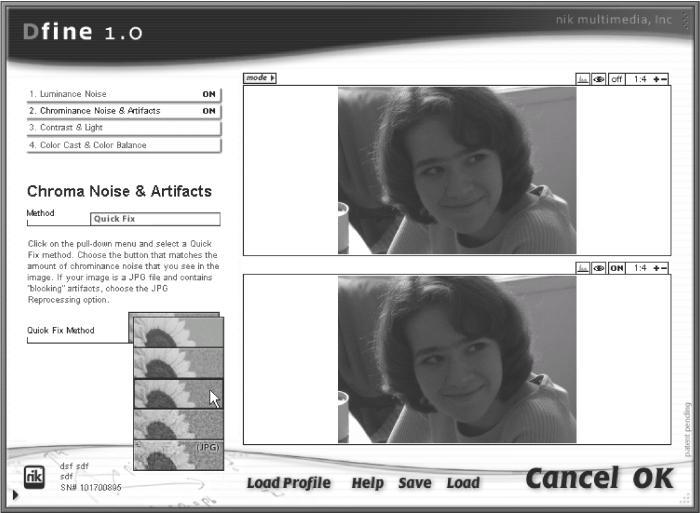Zoom out the bottom preview with minus
Screen dimensions: 700x513
point(664,268)
